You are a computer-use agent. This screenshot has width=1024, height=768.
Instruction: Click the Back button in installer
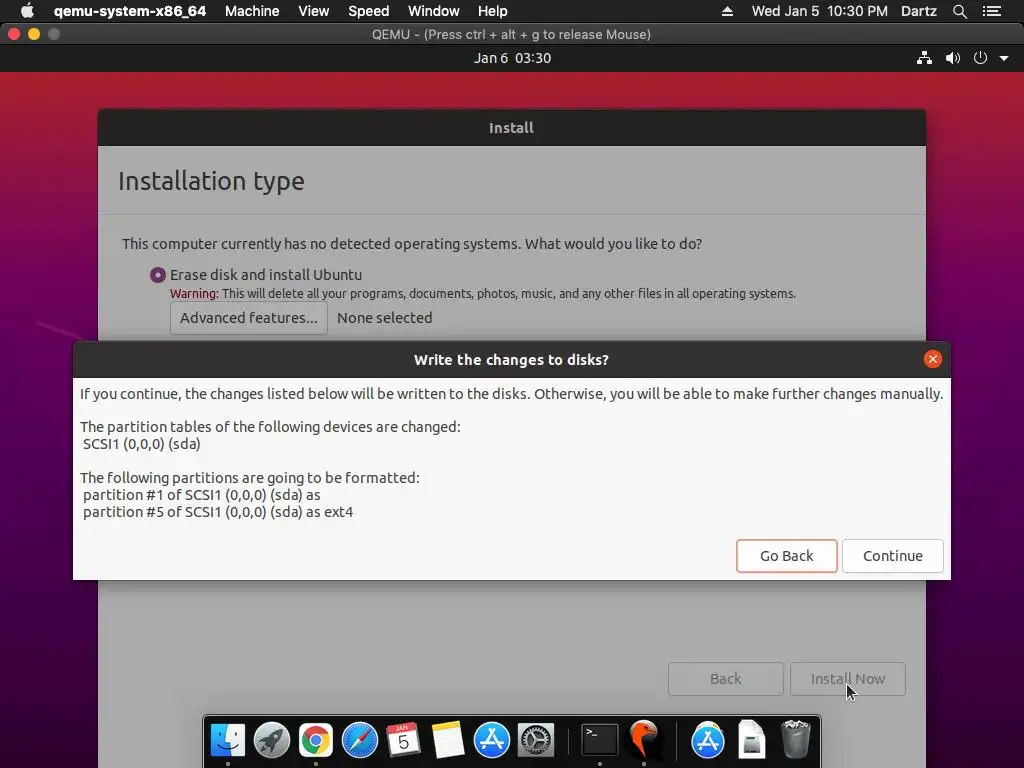point(726,679)
